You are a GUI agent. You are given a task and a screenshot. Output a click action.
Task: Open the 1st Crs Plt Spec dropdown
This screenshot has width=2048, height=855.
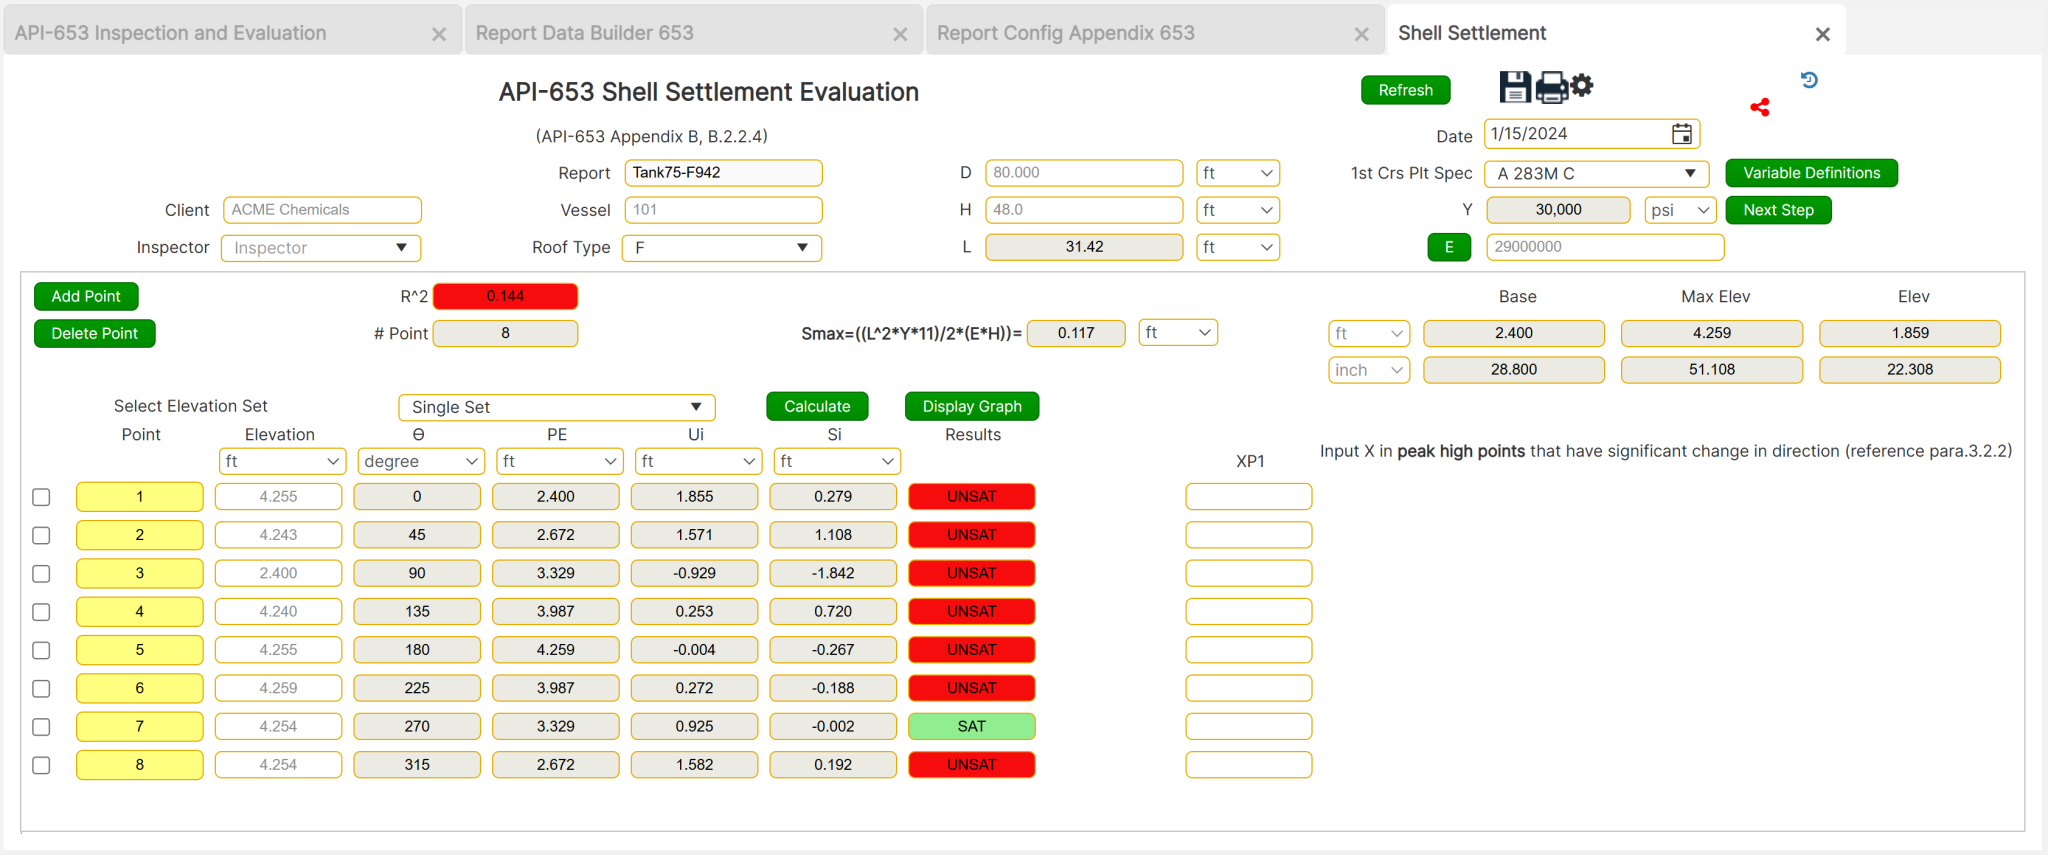coord(1596,173)
